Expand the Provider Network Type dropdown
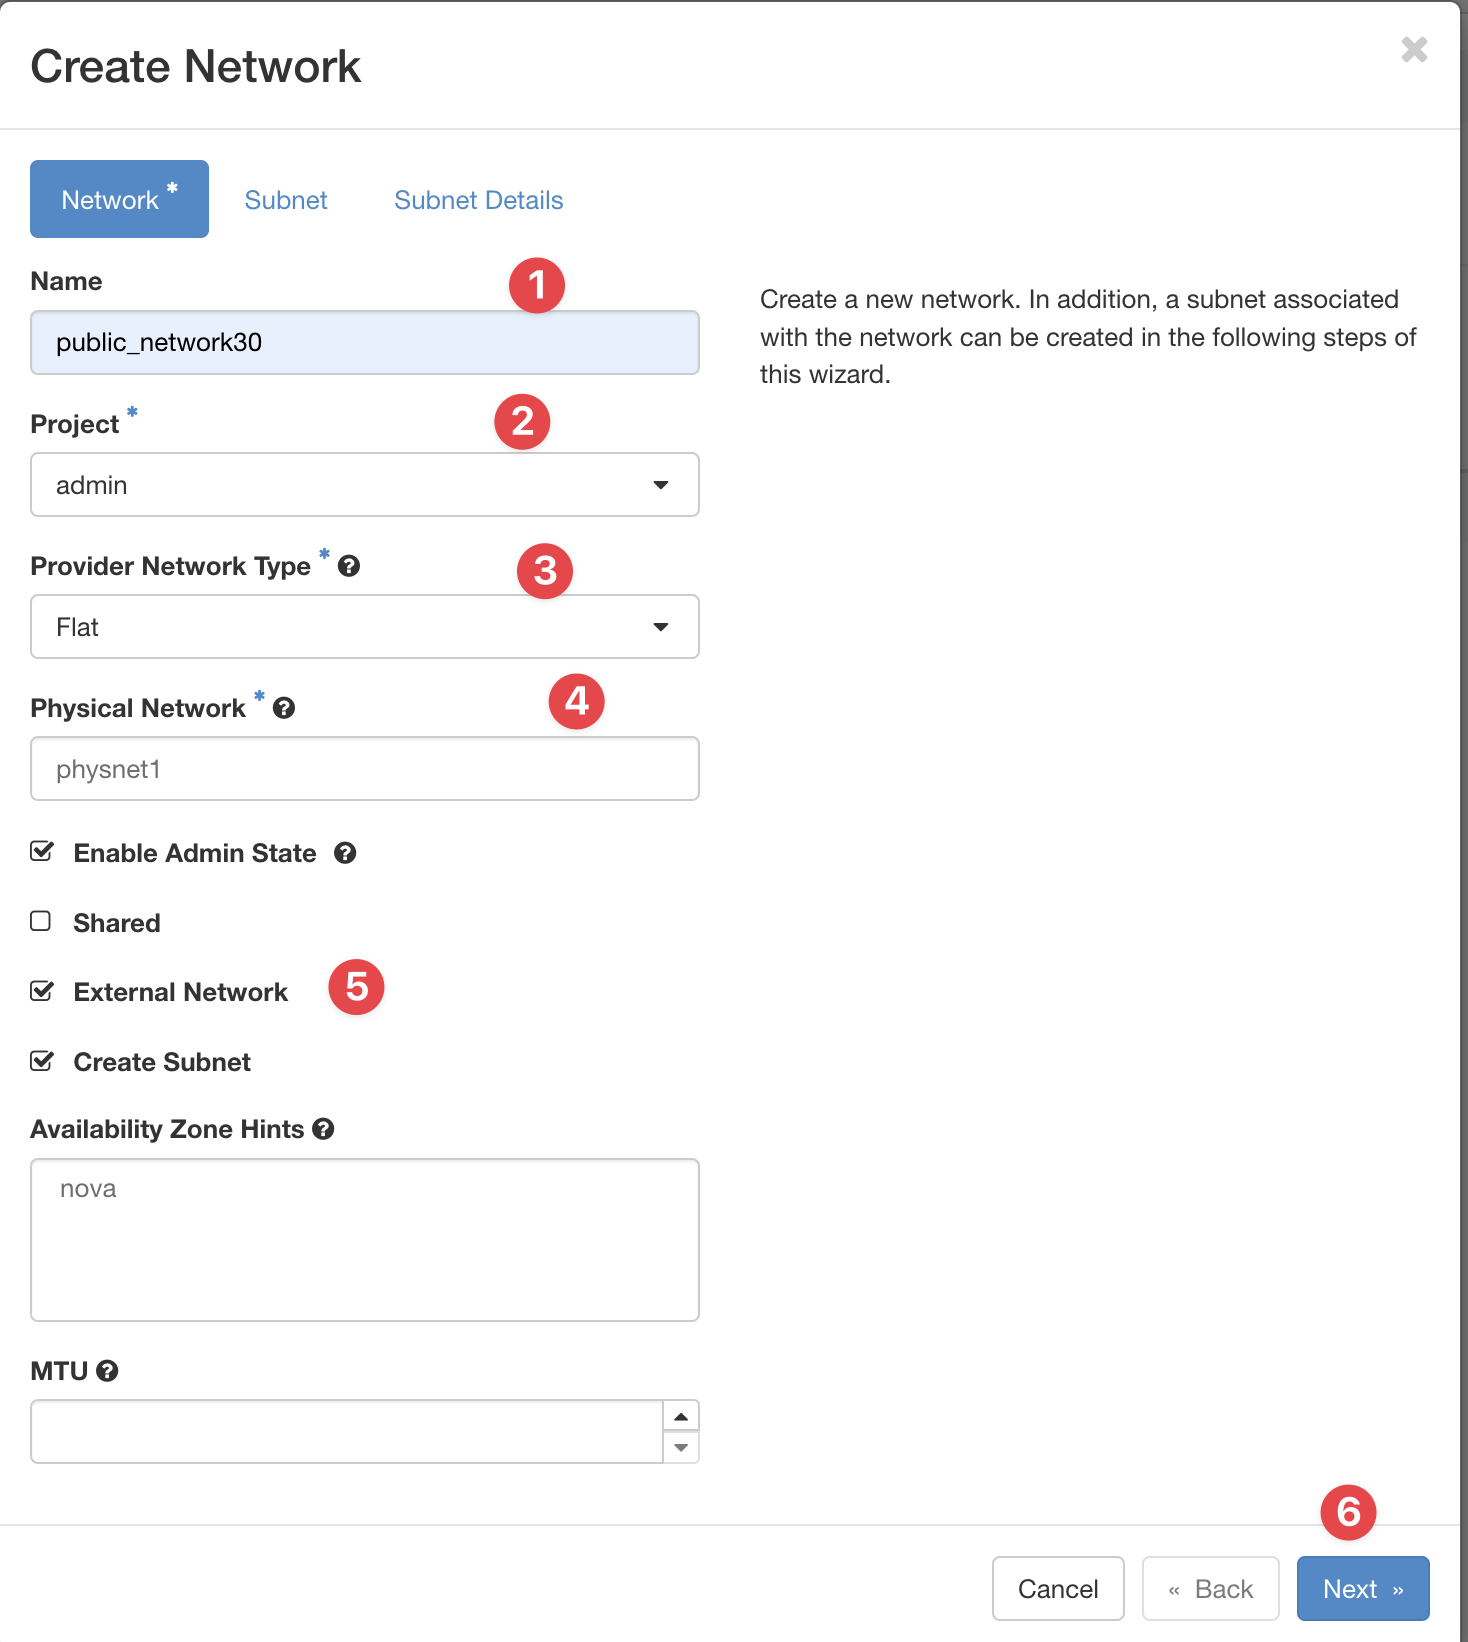 coord(365,627)
